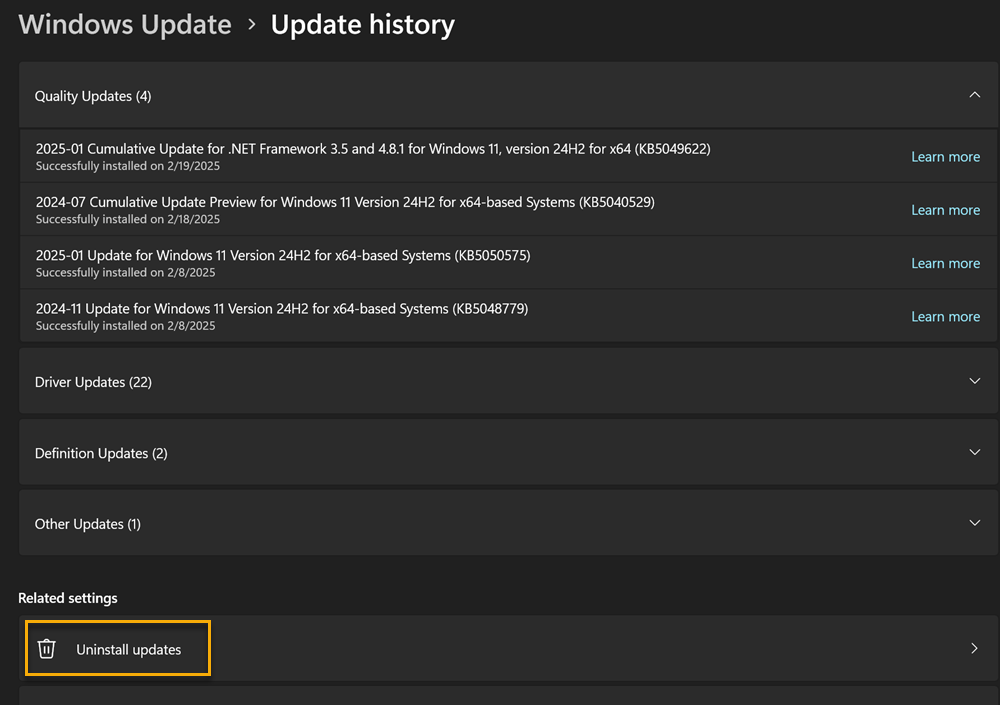Click the Driver Updates (22) label
The width and height of the screenshot is (1000, 705).
pyautogui.click(x=93, y=382)
